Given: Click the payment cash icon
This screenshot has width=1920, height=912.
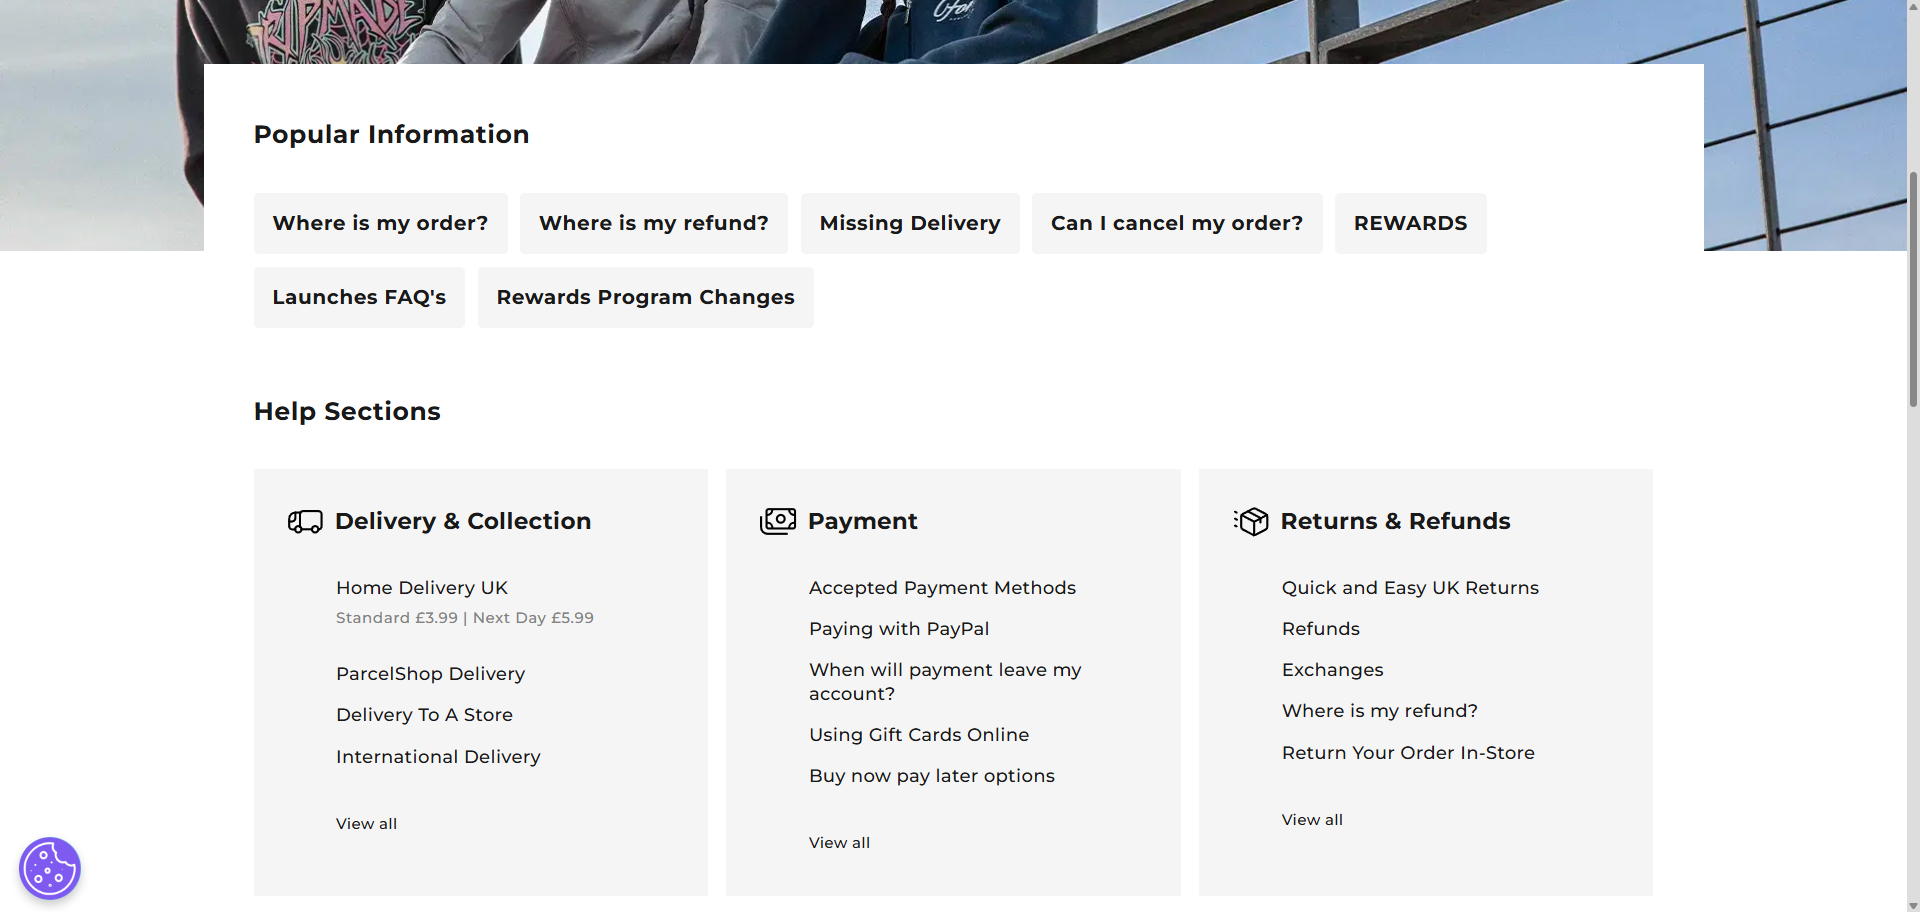Looking at the screenshot, I should (x=778, y=521).
